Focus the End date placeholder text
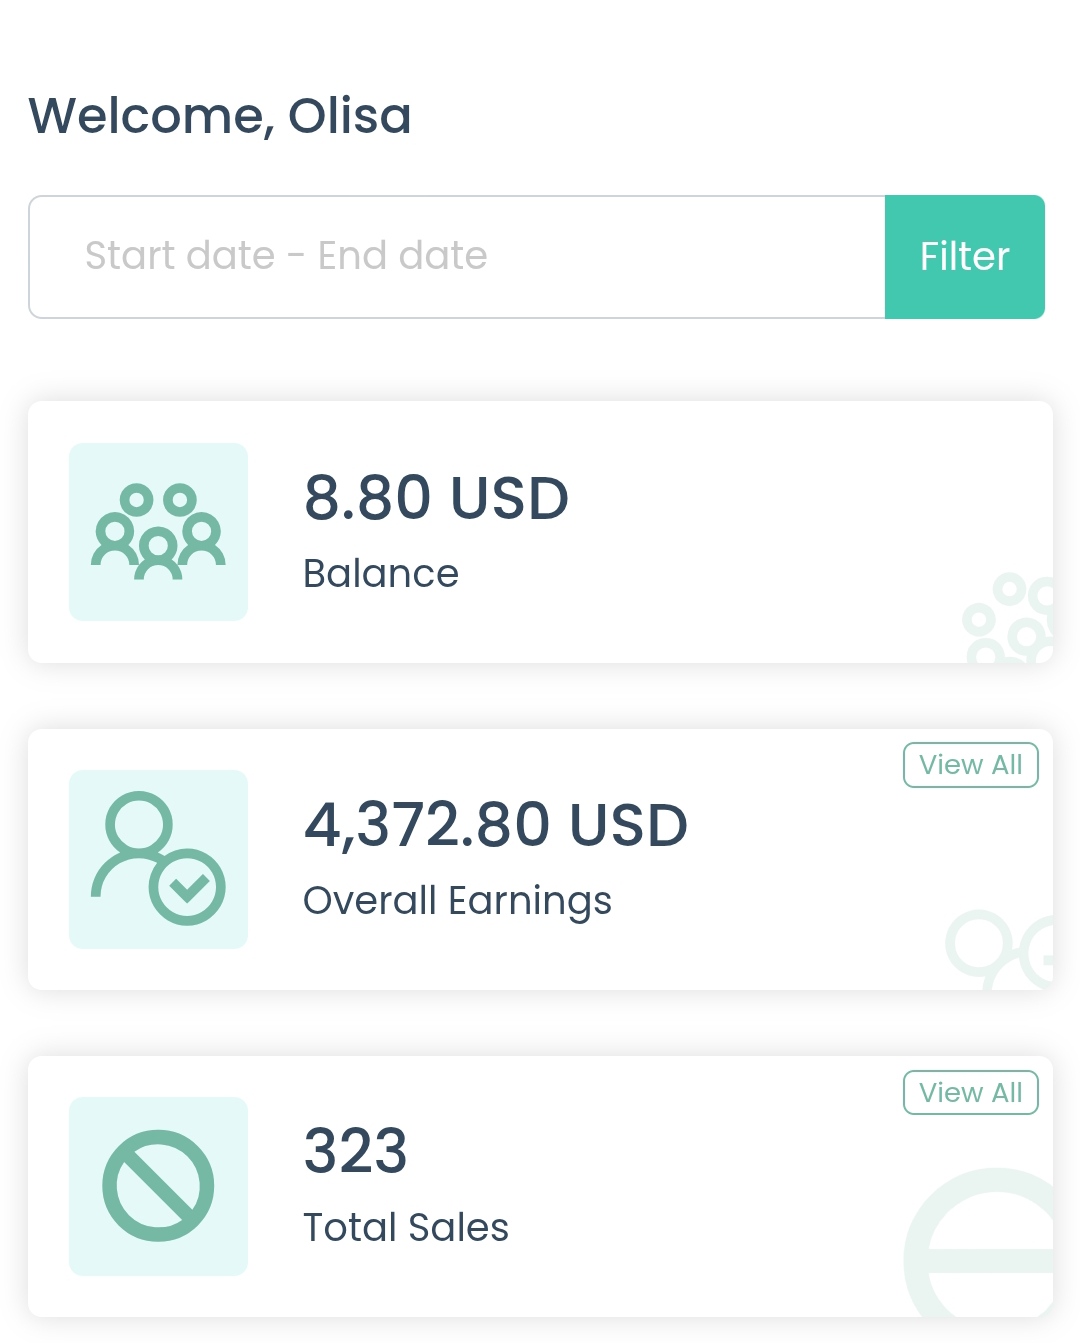The width and height of the screenshot is (1080, 1343). pos(402,256)
